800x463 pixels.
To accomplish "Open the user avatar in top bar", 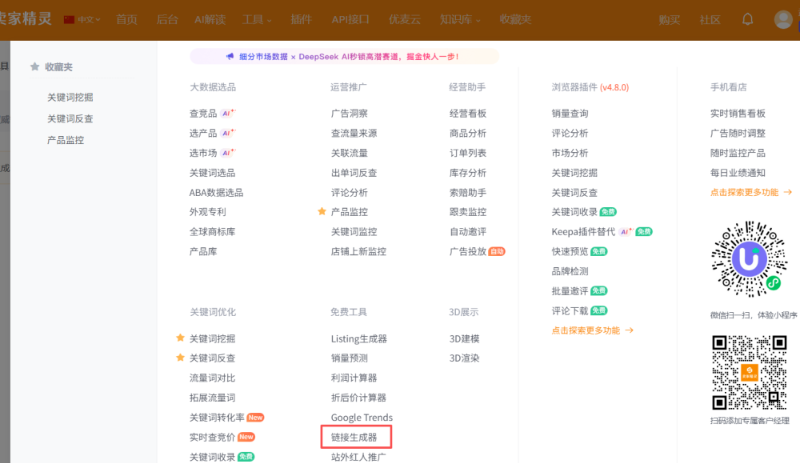I will tap(783, 19).
